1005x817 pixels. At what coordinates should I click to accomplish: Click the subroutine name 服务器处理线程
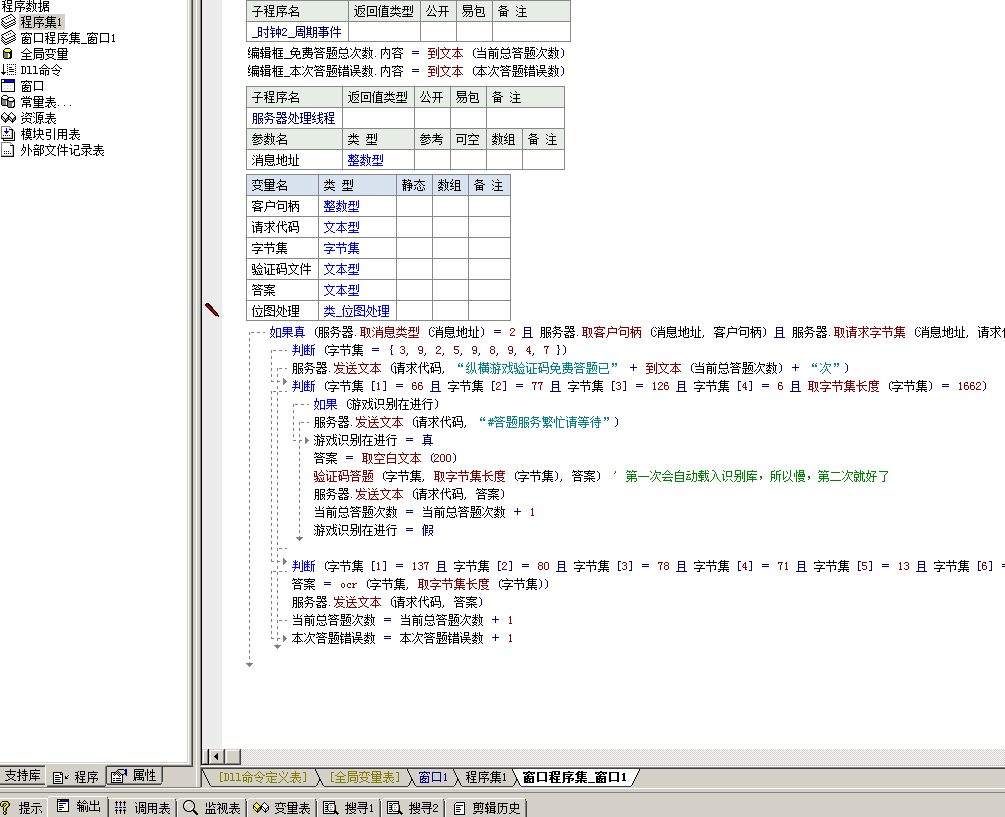pos(294,118)
